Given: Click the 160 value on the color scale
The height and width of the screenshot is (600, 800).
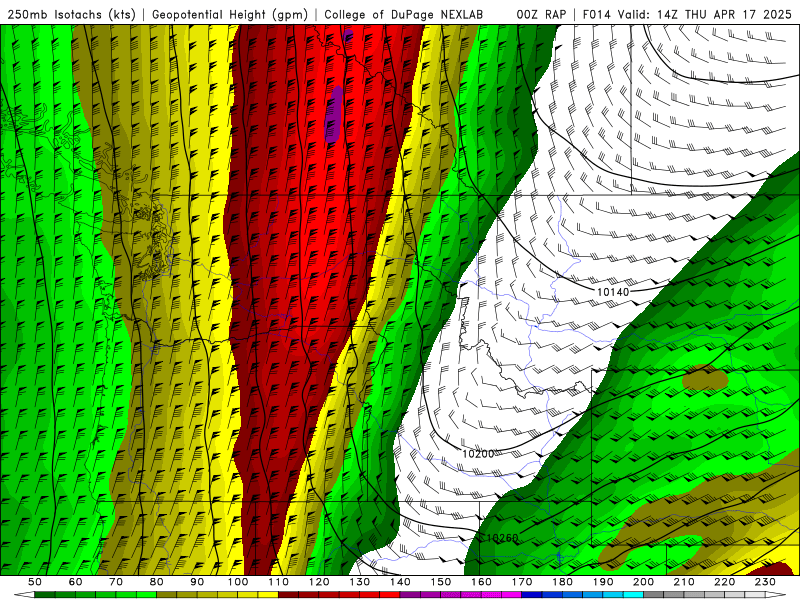Looking at the screenshot, I should [x=481, y=582].
